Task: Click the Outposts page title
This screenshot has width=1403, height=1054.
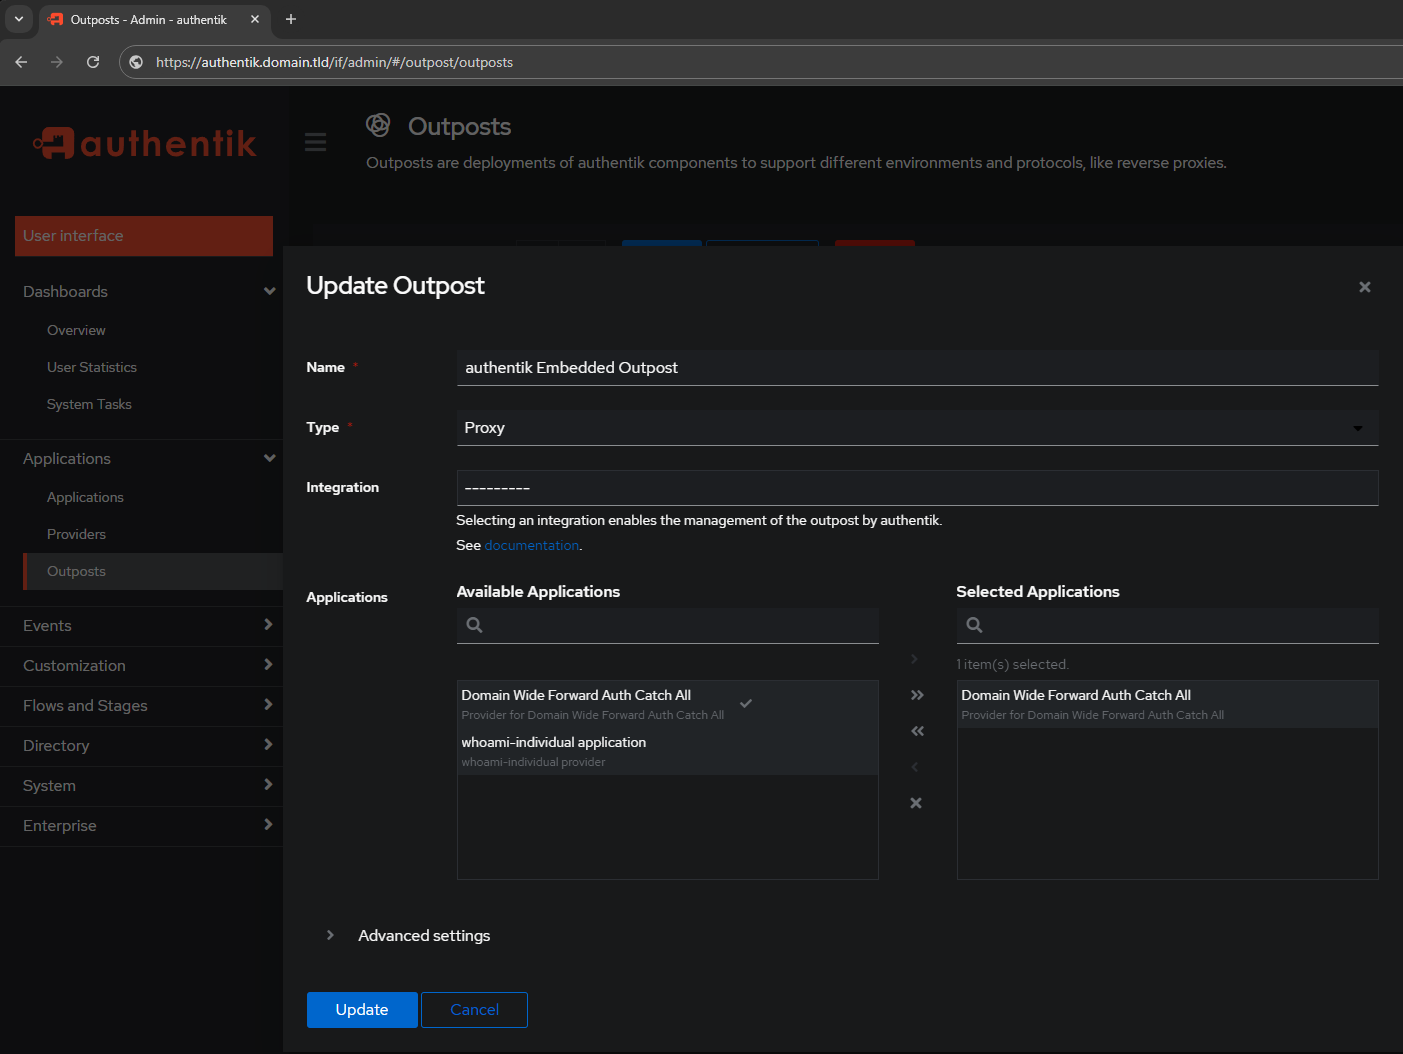Action: (459, 126)
